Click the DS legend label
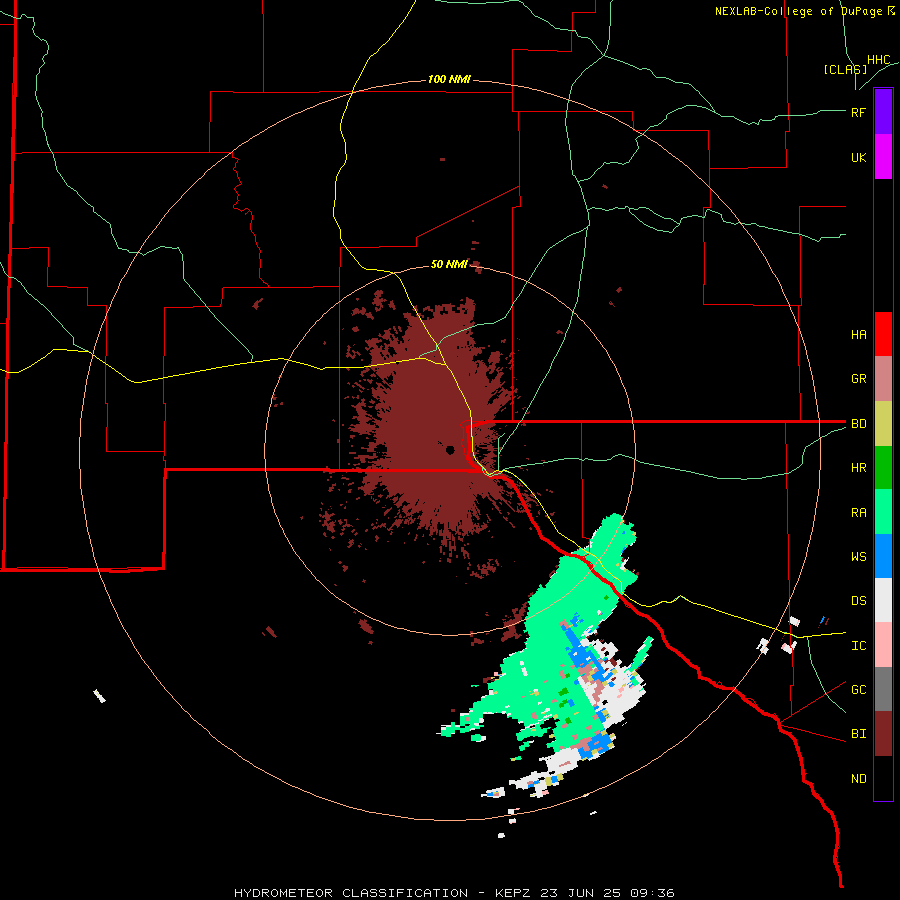 click(x=858, y=601)
